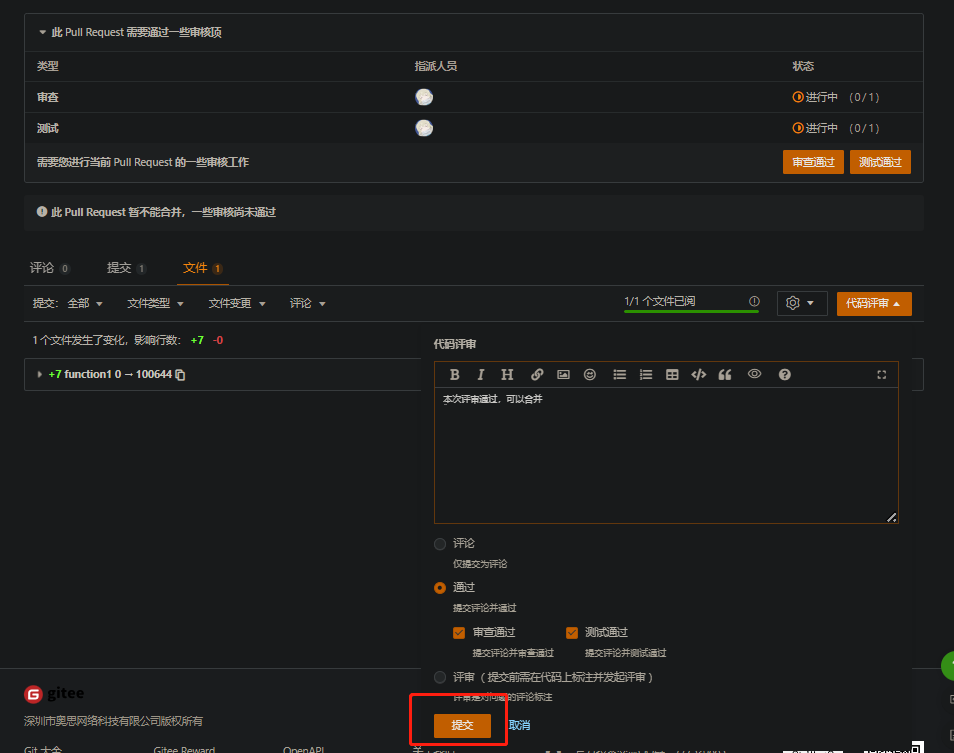Expand editor to fullscreen mode
954x753 pixels.
[x=881, y=374]
